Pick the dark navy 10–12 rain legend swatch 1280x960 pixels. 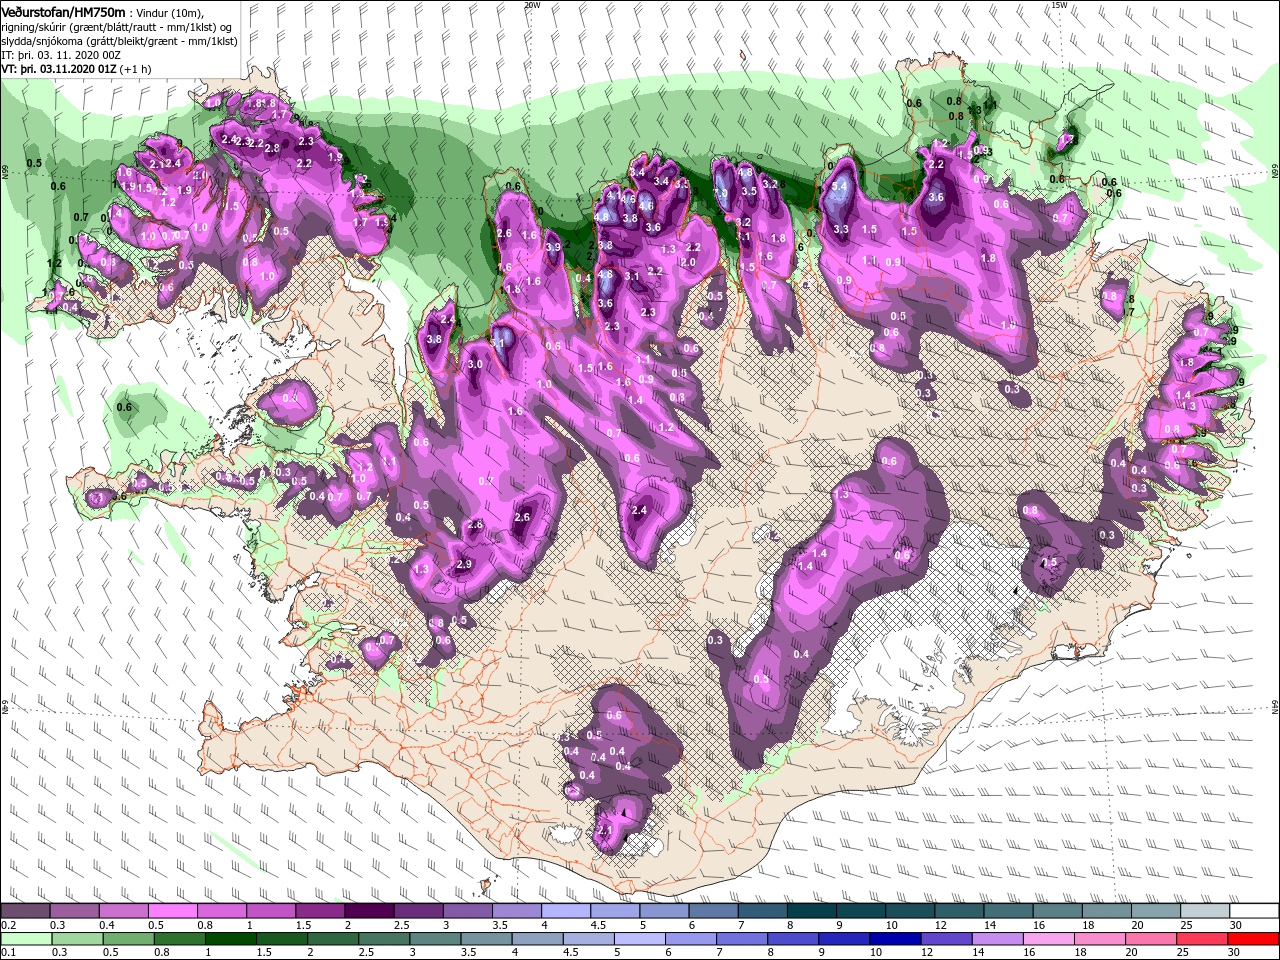[896, 938]
